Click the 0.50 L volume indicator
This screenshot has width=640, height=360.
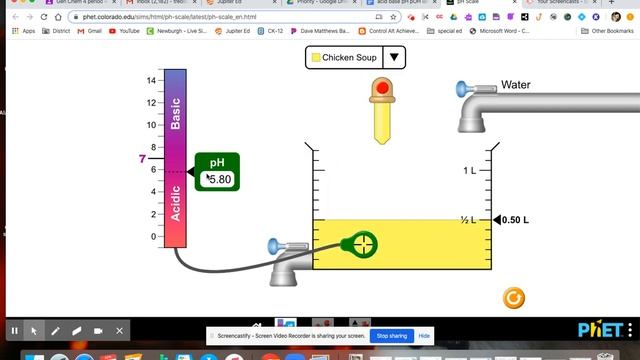pos(511,220)
